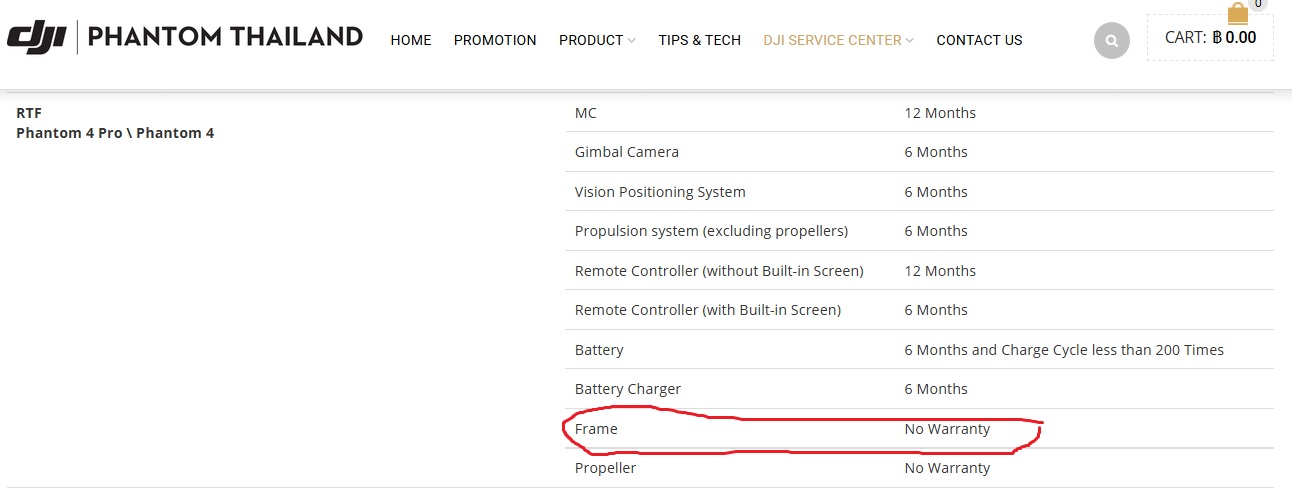1292x493 pixels.
Task: Open the TIPS & TECH menu
Action: point(700,40)
